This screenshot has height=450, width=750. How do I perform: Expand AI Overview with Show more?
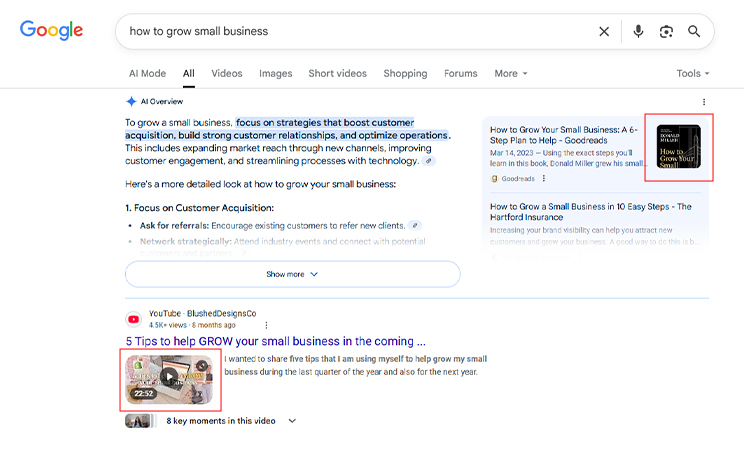point(293,274)
